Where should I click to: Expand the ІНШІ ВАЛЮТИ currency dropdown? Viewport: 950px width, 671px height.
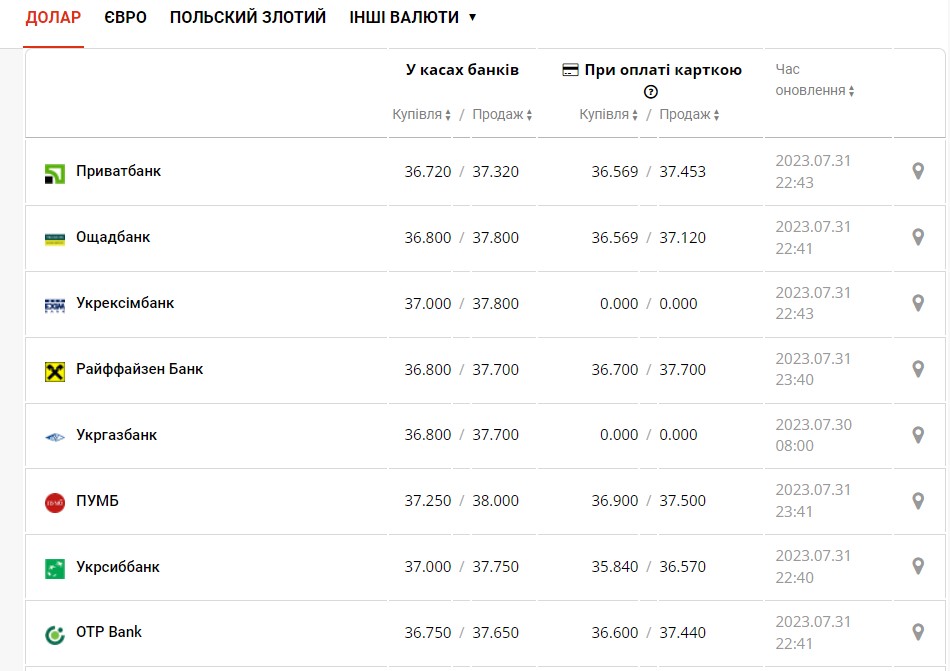pos(413,17)
